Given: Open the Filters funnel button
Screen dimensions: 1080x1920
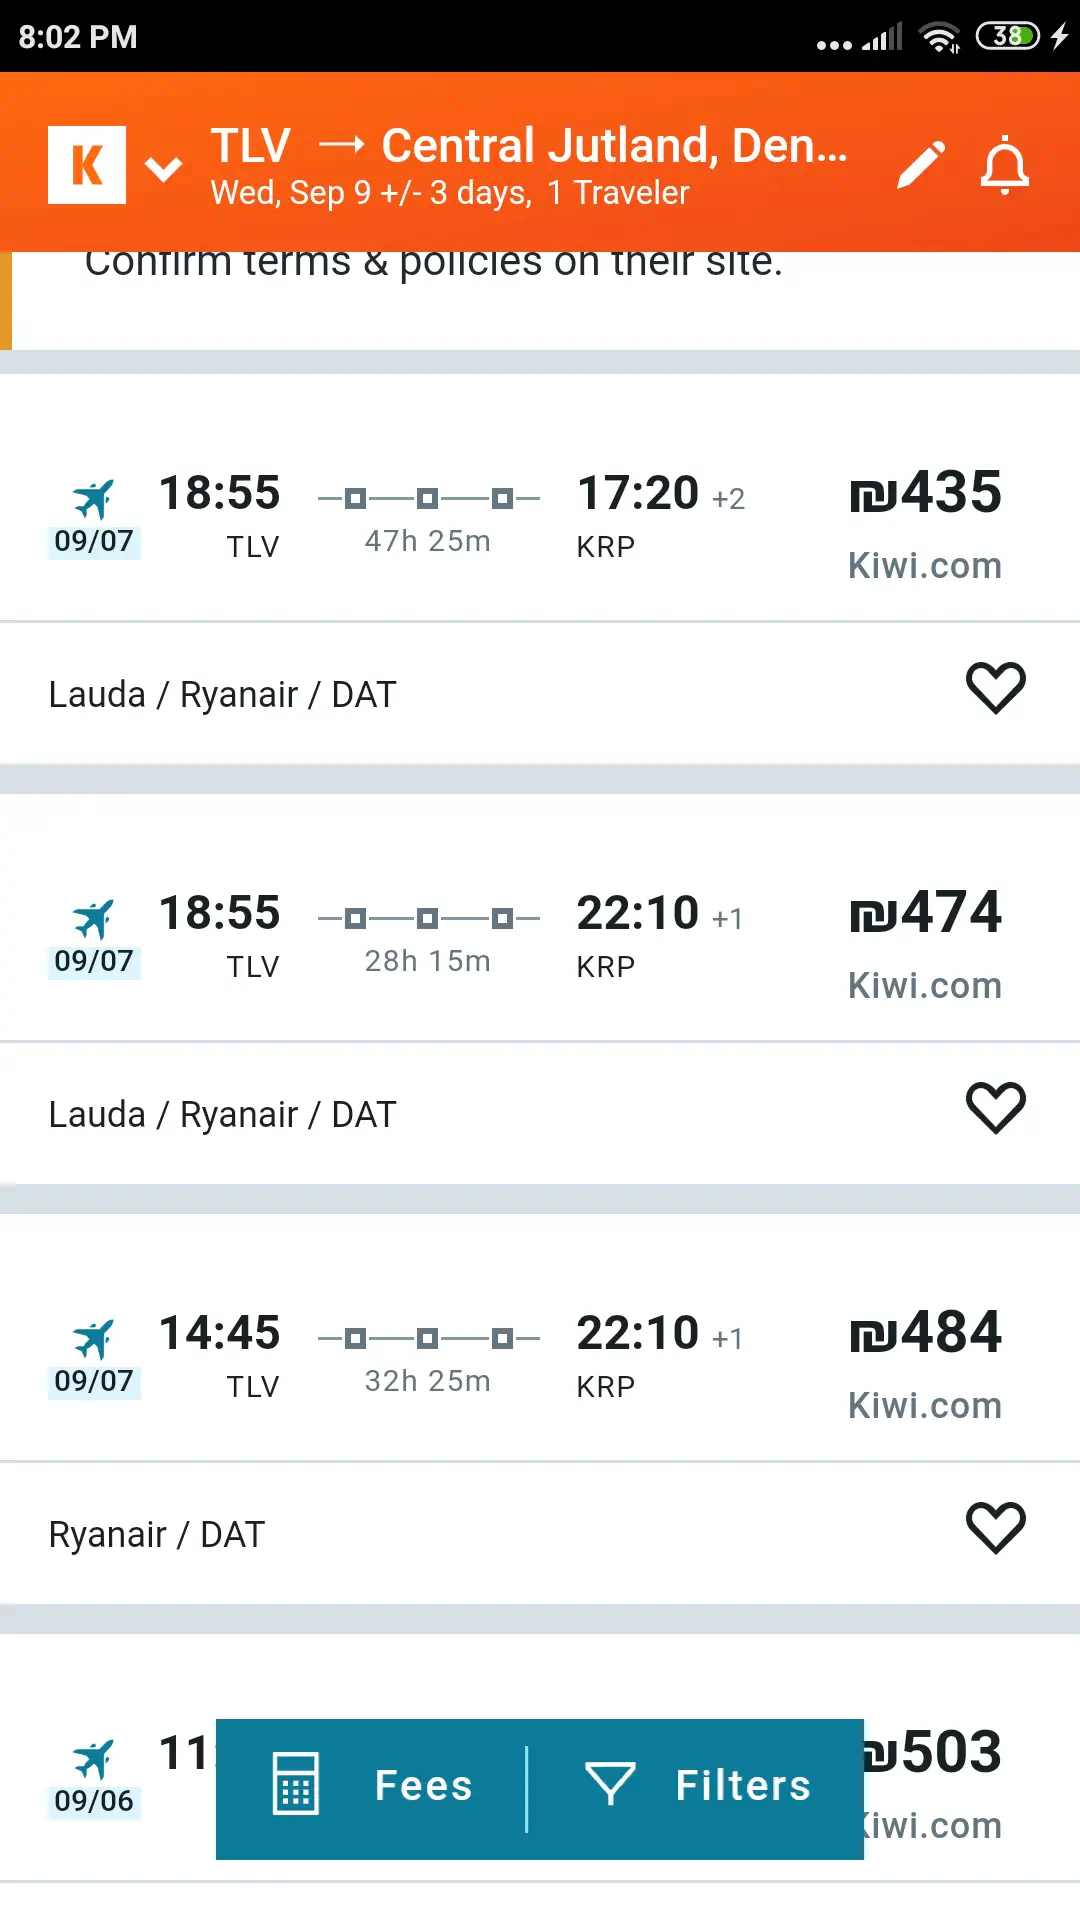Looking at the screenshot, I should (x=697, y=1786).
